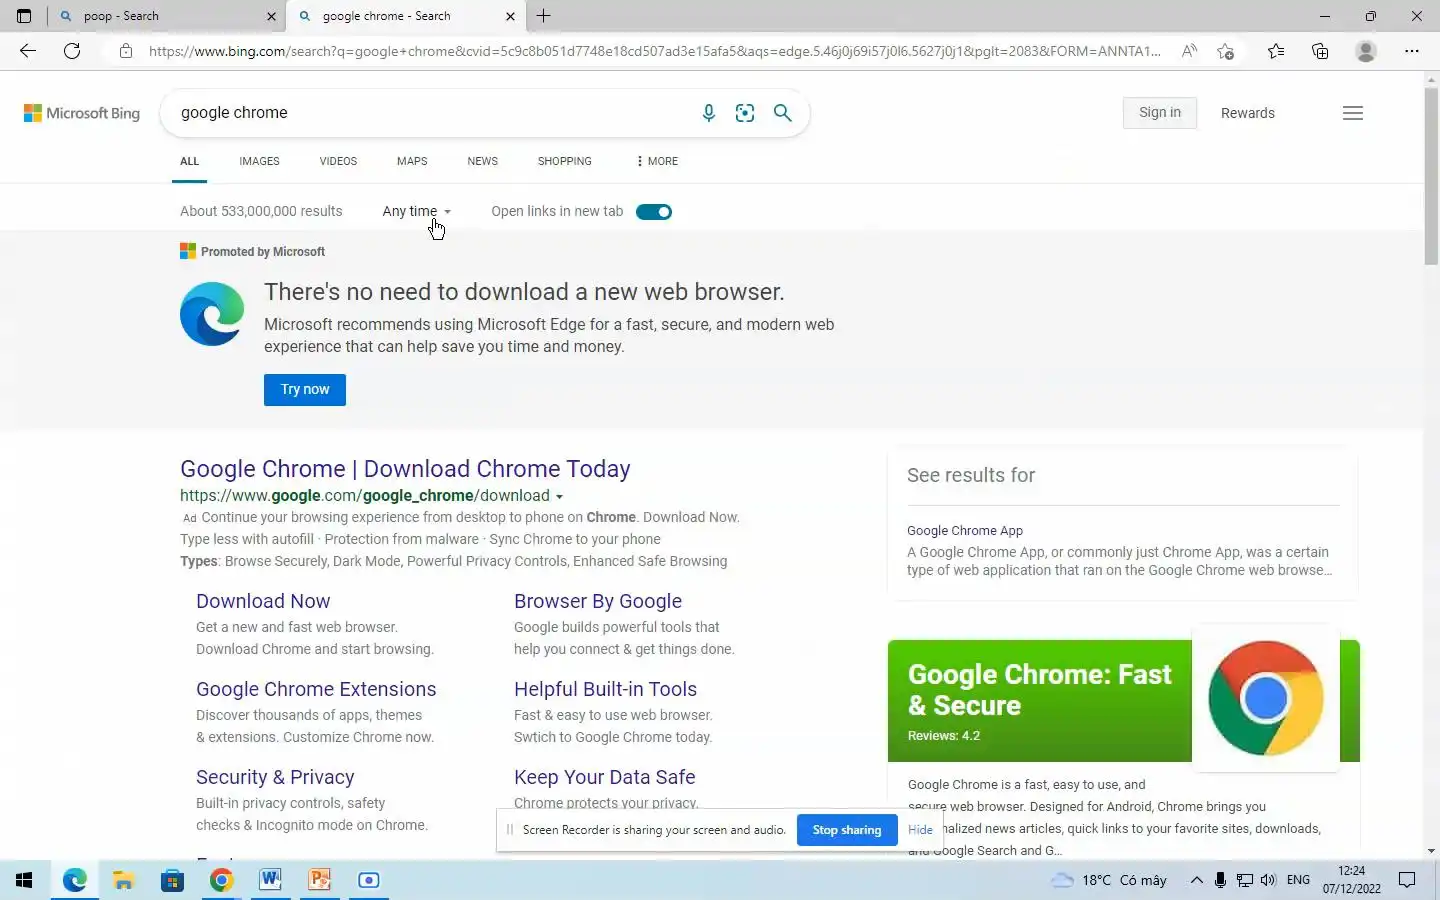Open the browser profile avatar
The width and height of the screenshot is (1440, 900).
[1366, 51]
